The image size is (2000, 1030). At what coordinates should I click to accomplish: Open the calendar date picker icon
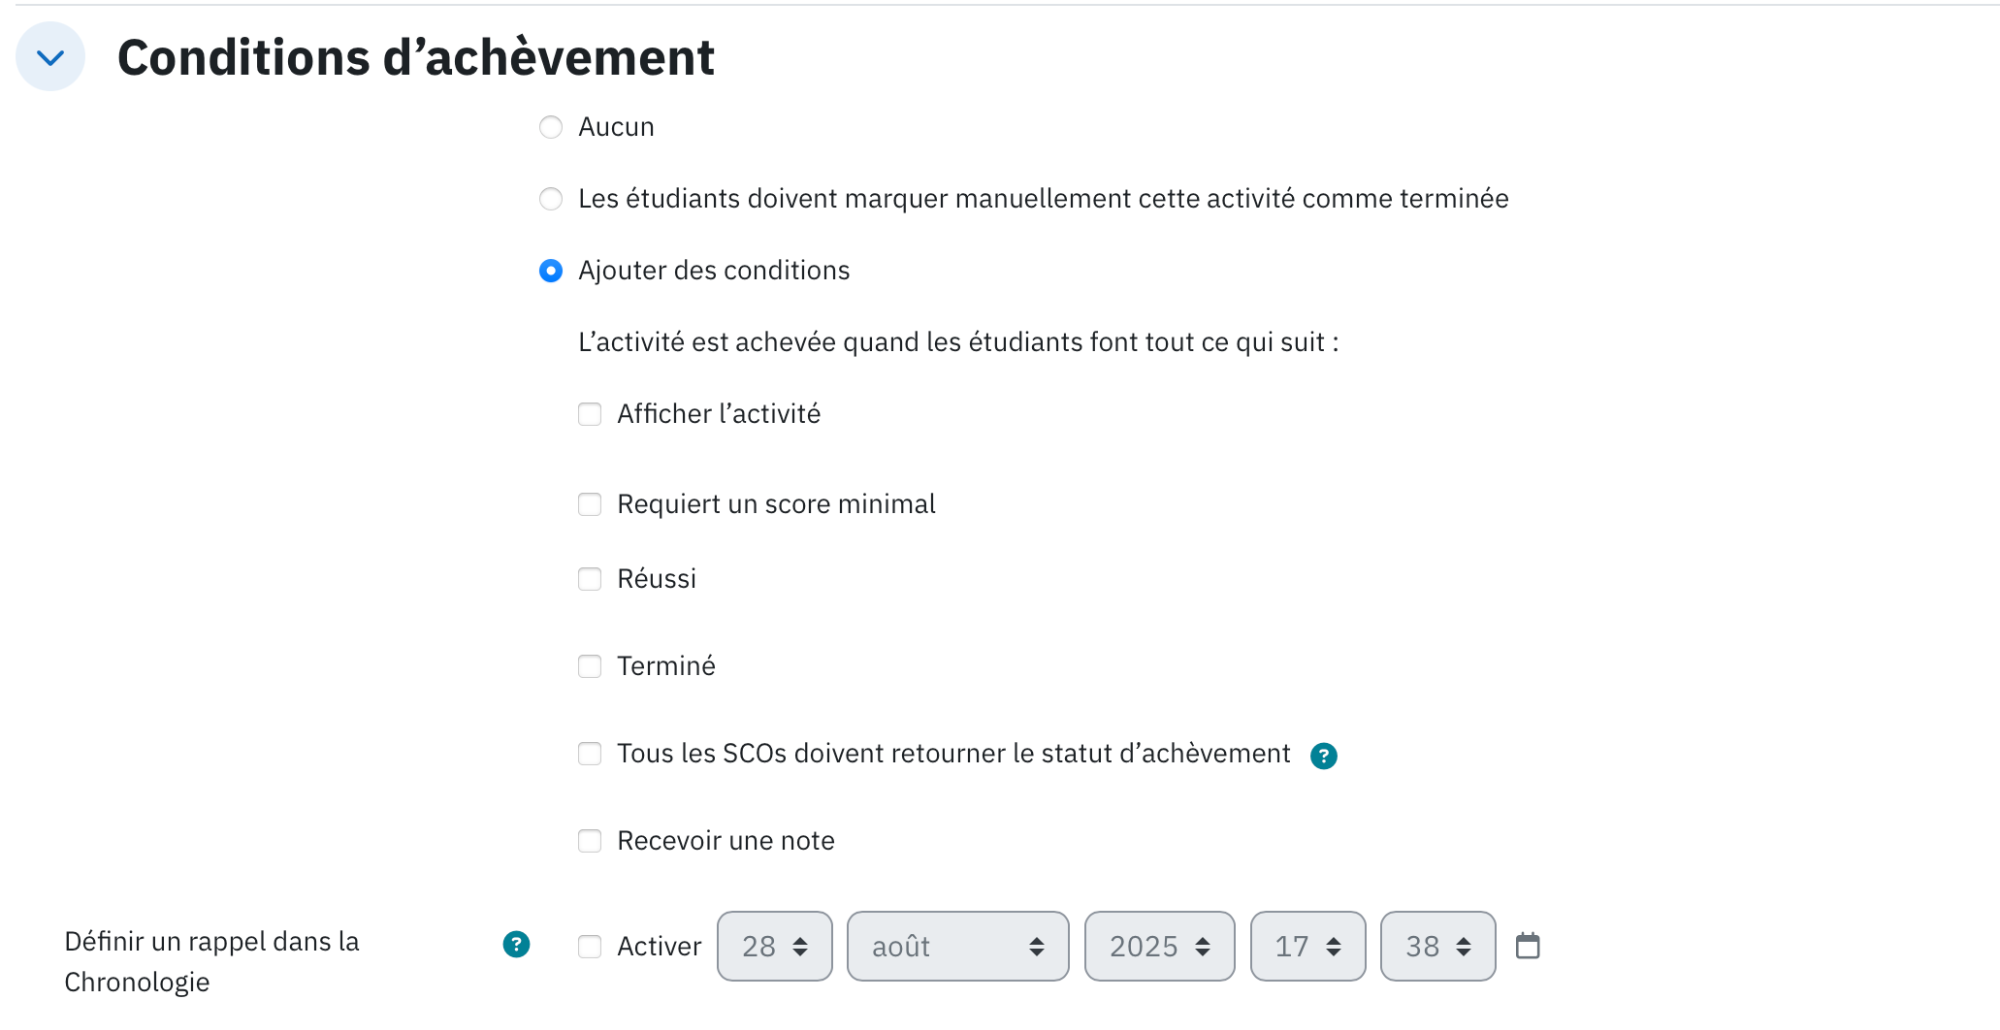[1527, 945]
